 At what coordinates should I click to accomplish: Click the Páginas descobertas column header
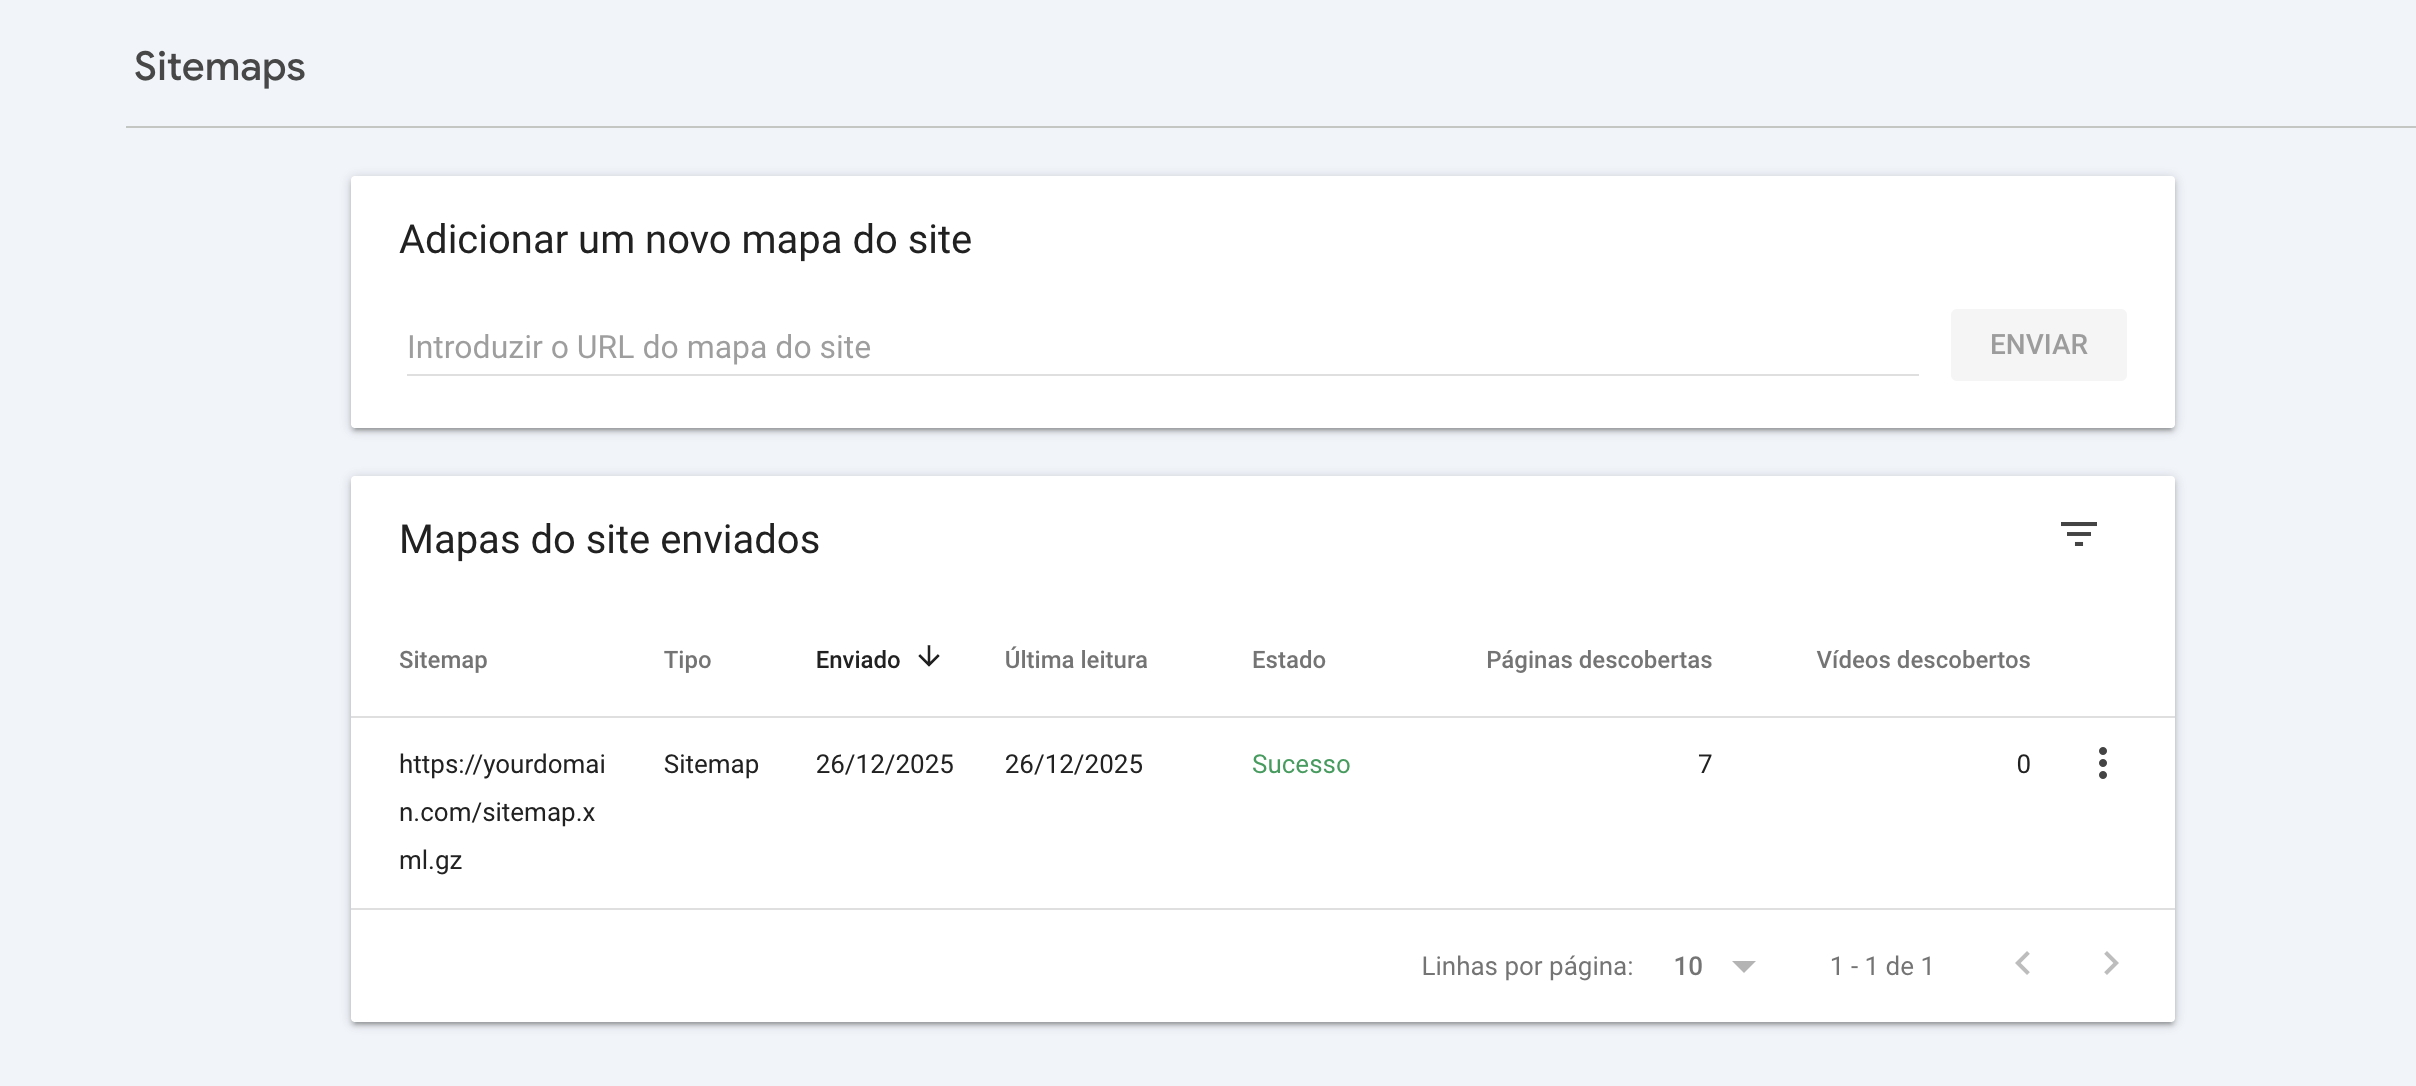coord(1598,659)
